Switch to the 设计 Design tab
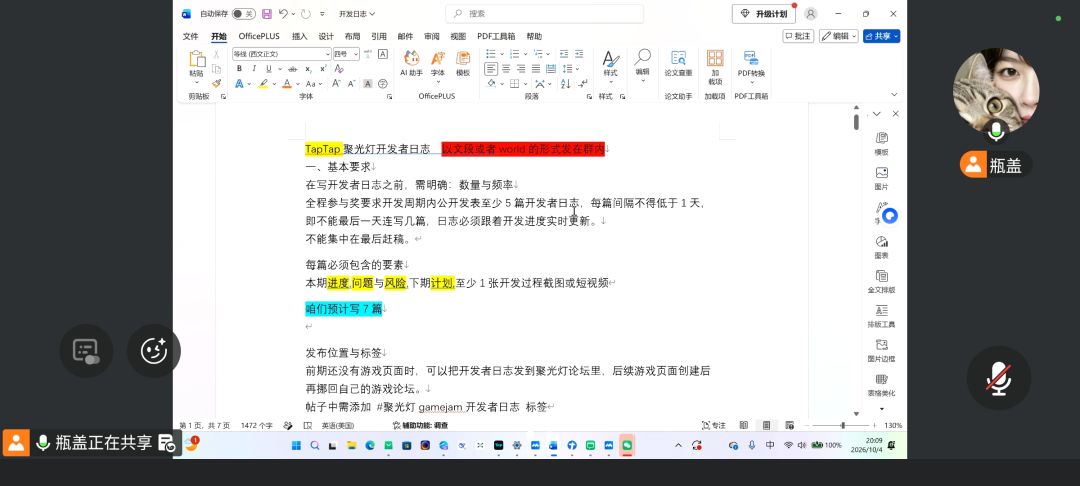1080x486 pixels. pyautogui.click(x=326, y=36)
